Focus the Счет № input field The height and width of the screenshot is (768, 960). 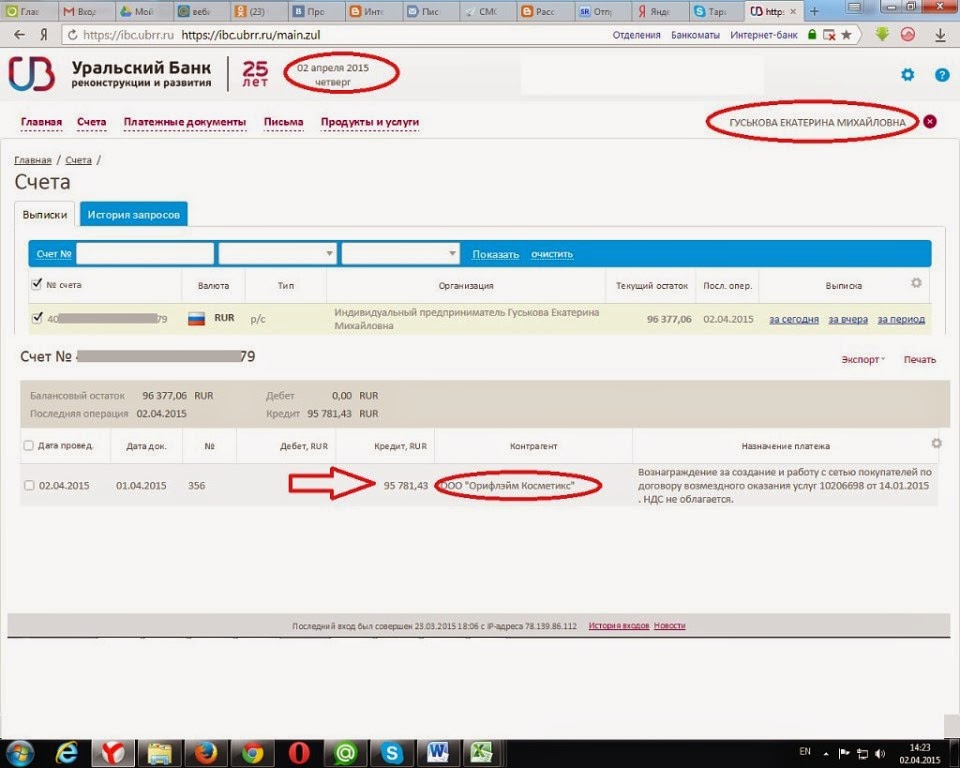[x=145, y=254]
